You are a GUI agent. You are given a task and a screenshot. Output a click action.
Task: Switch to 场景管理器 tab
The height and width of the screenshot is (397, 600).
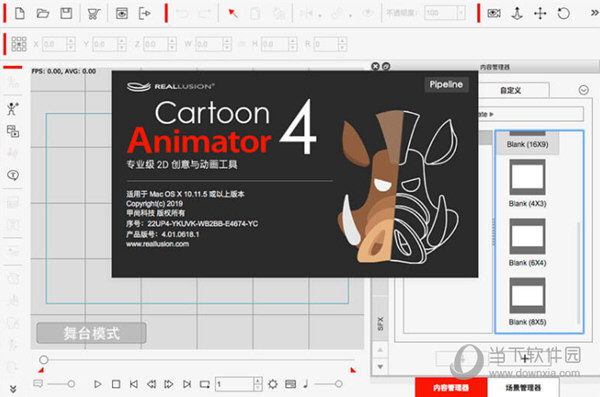[x=523, y=387]
